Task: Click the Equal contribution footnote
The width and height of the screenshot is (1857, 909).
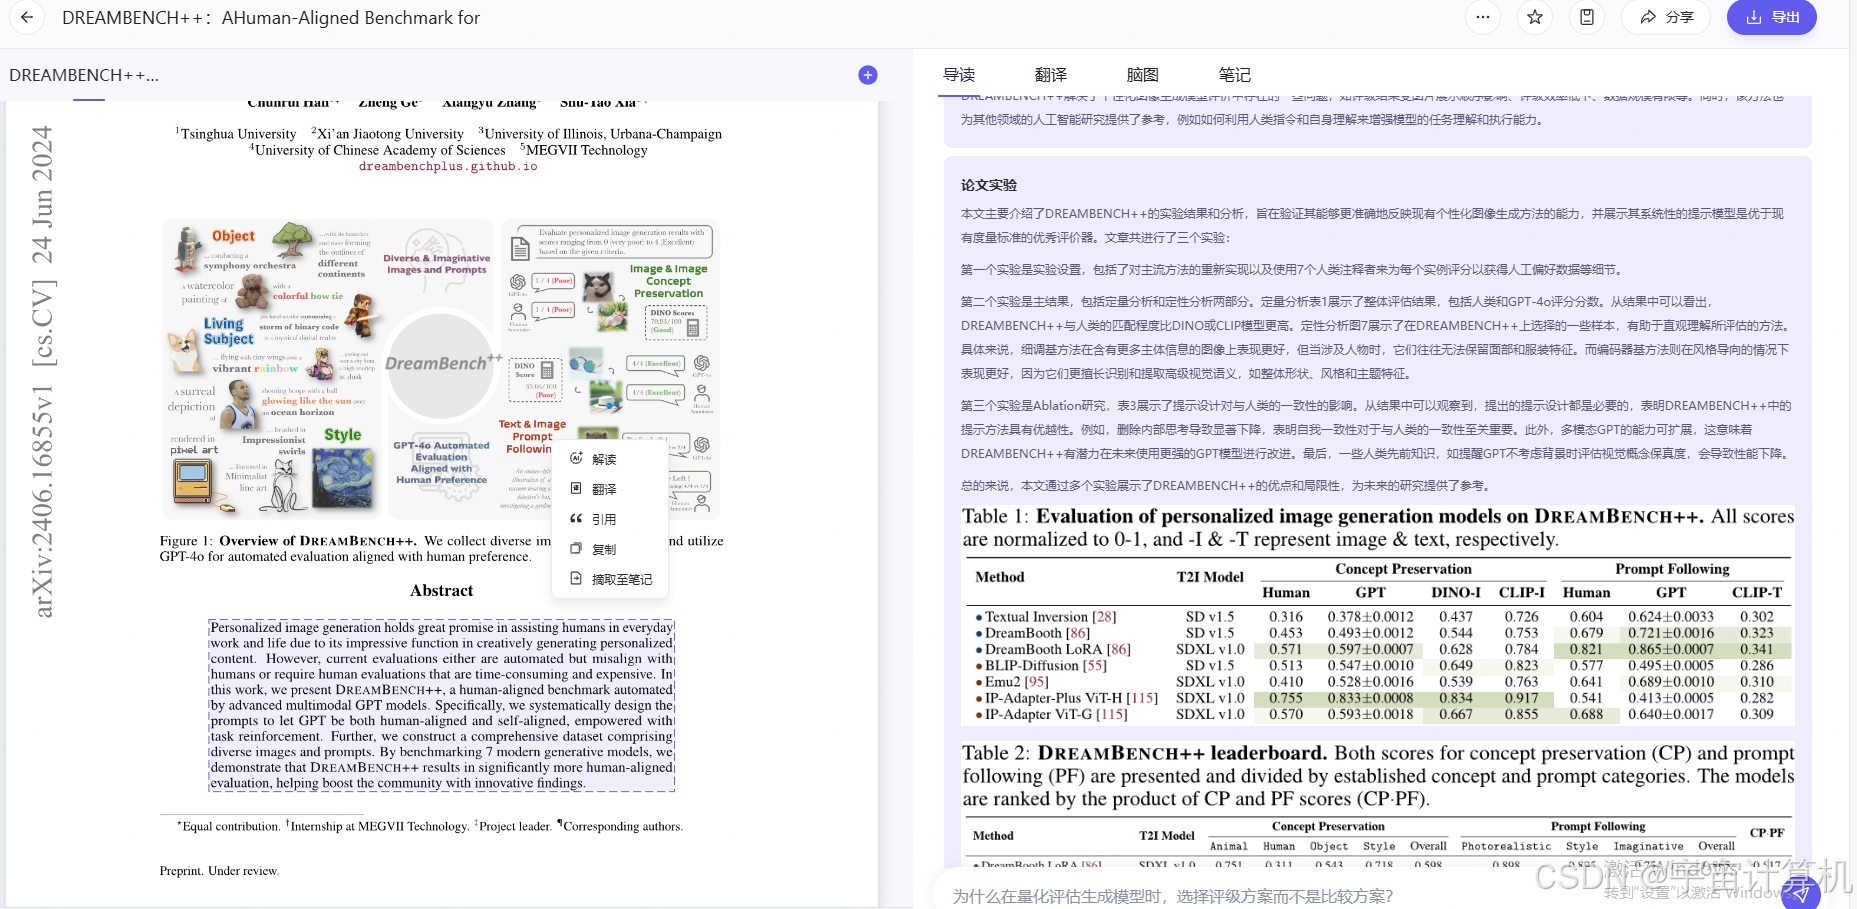Action: click(x=430, y=826)
